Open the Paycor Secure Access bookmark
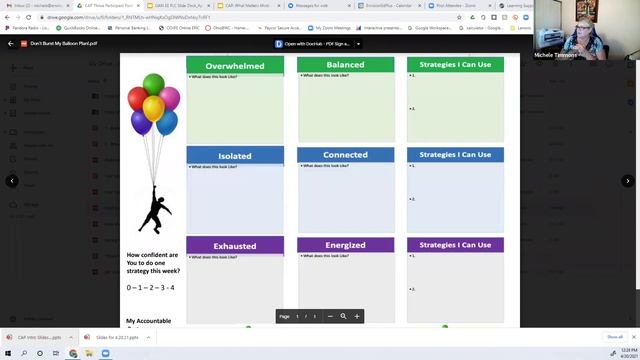The height and width of the screenshot is (360, 640). (280, 28)
